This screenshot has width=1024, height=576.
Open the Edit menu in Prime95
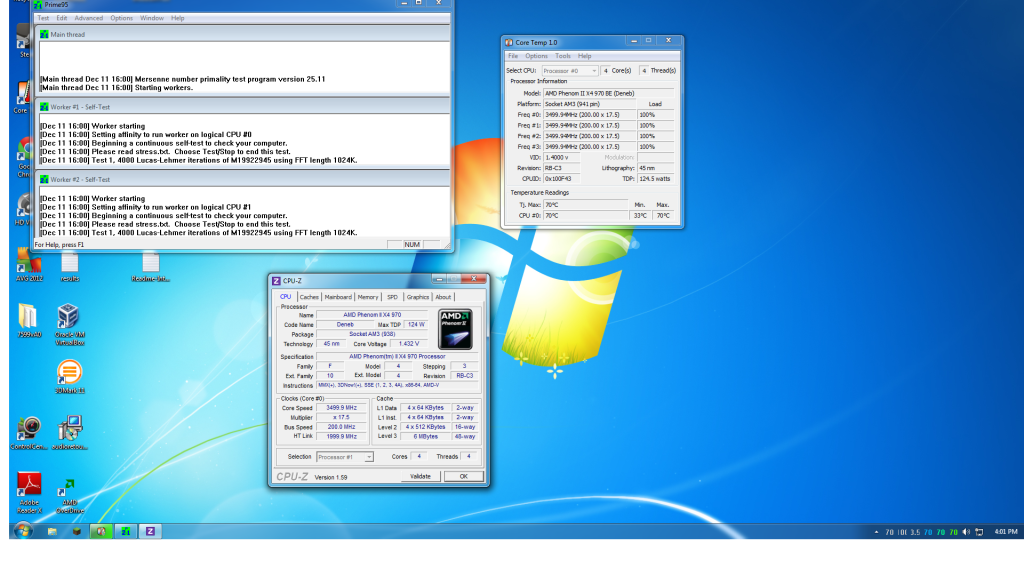[62, 18]
